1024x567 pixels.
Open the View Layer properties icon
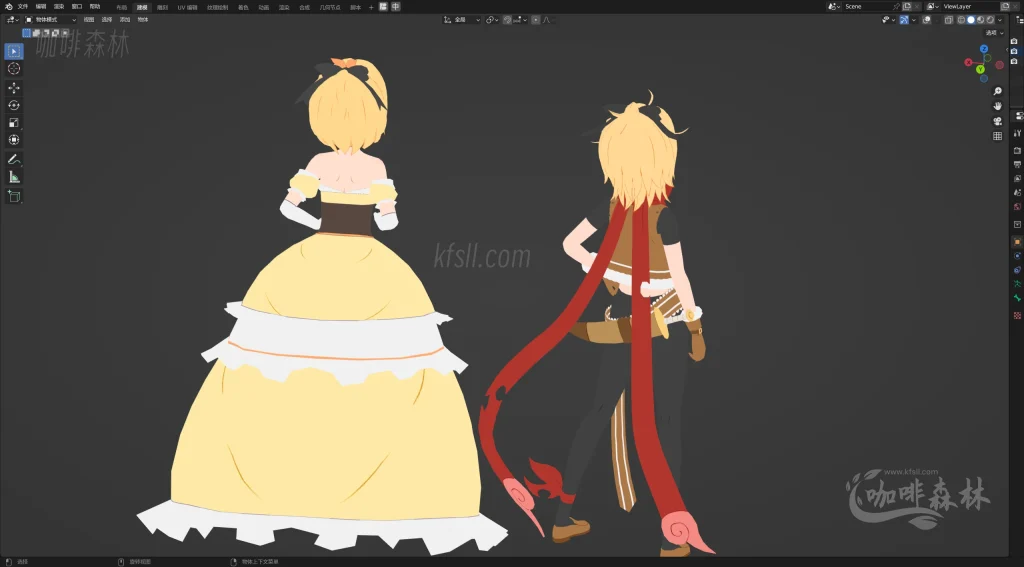click(x=1017, y=178)
